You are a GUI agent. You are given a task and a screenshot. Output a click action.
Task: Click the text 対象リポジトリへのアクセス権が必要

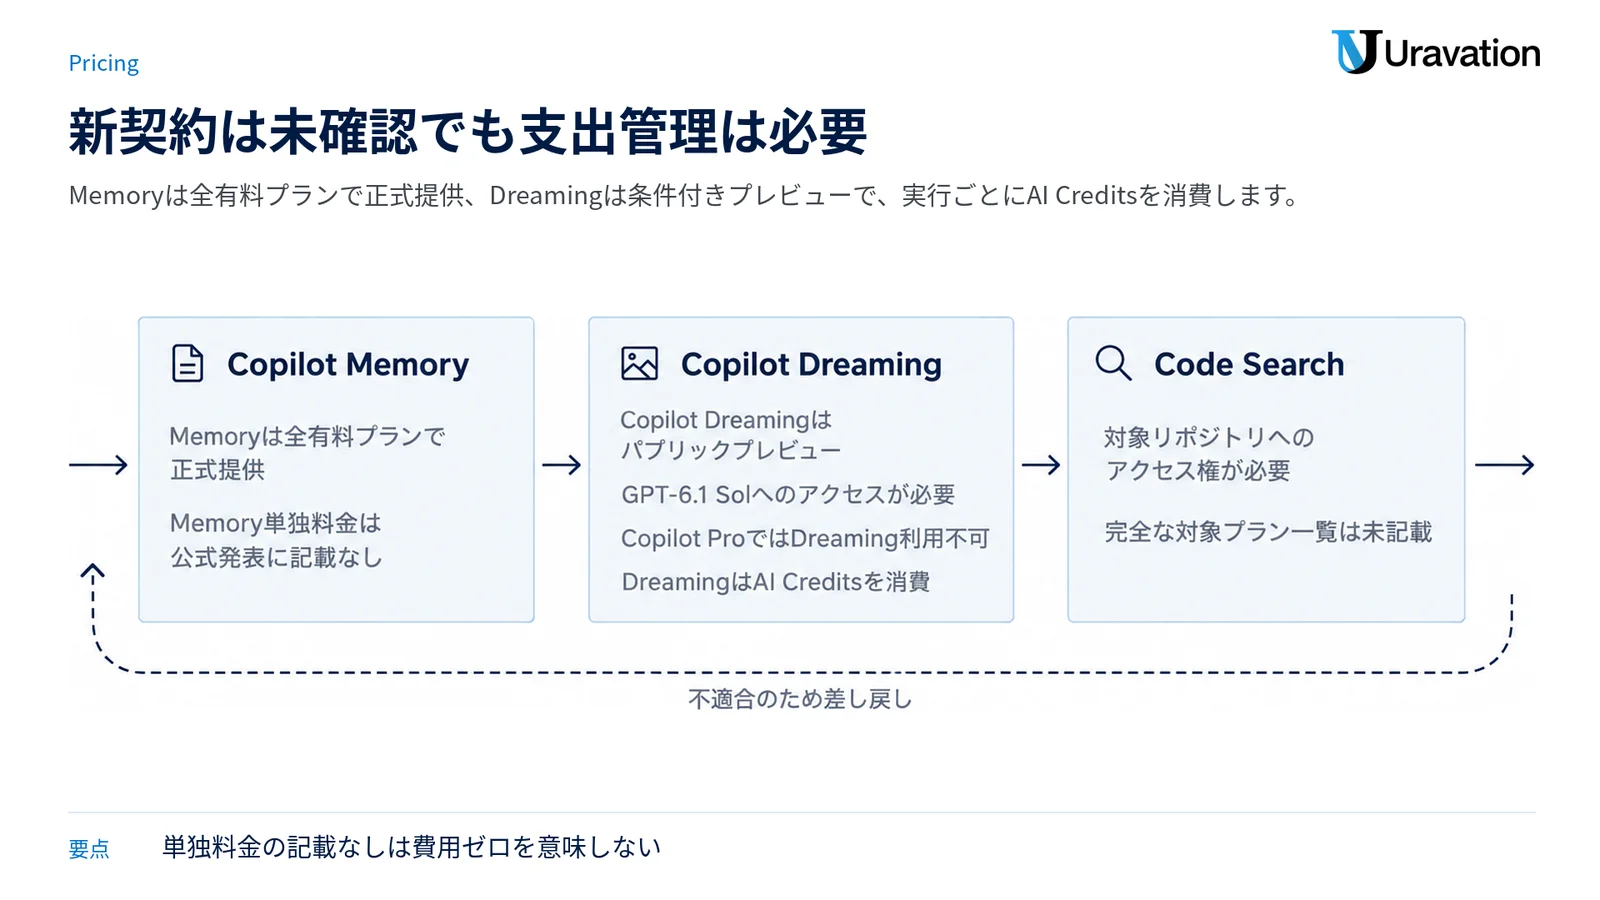(1208, 454)
